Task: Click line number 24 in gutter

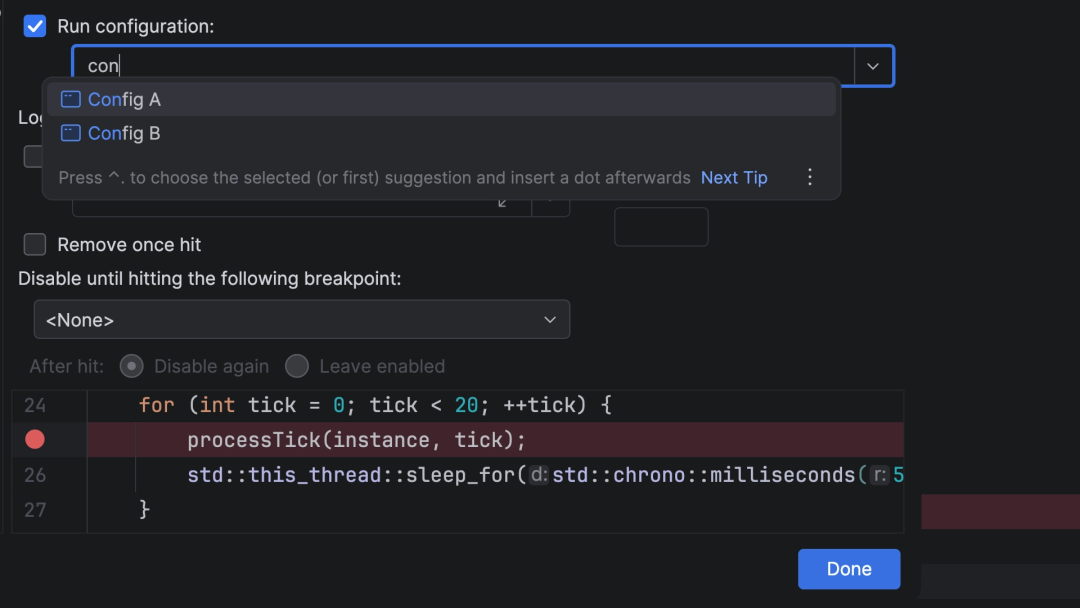Action: (35, 406)
